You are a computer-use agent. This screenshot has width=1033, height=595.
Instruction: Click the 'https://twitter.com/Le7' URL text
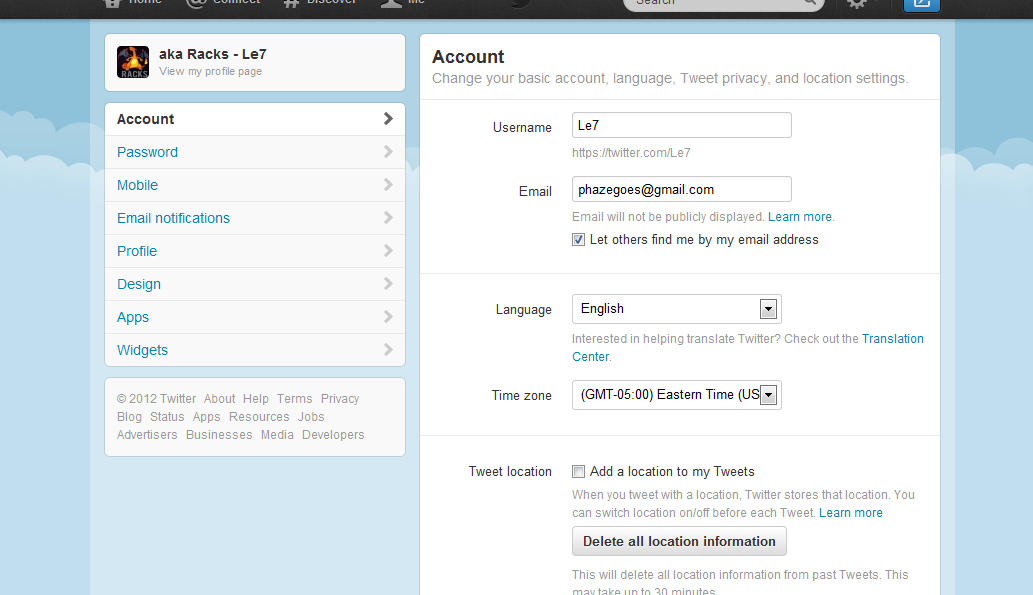click(631, 153)
